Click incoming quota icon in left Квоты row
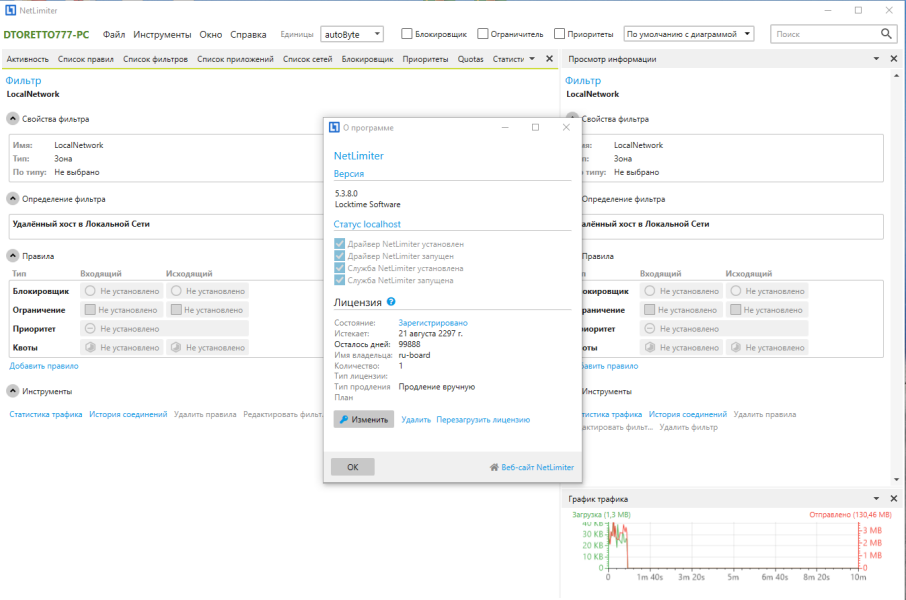This screenshot has width=906, height=600. click(90, 347)
